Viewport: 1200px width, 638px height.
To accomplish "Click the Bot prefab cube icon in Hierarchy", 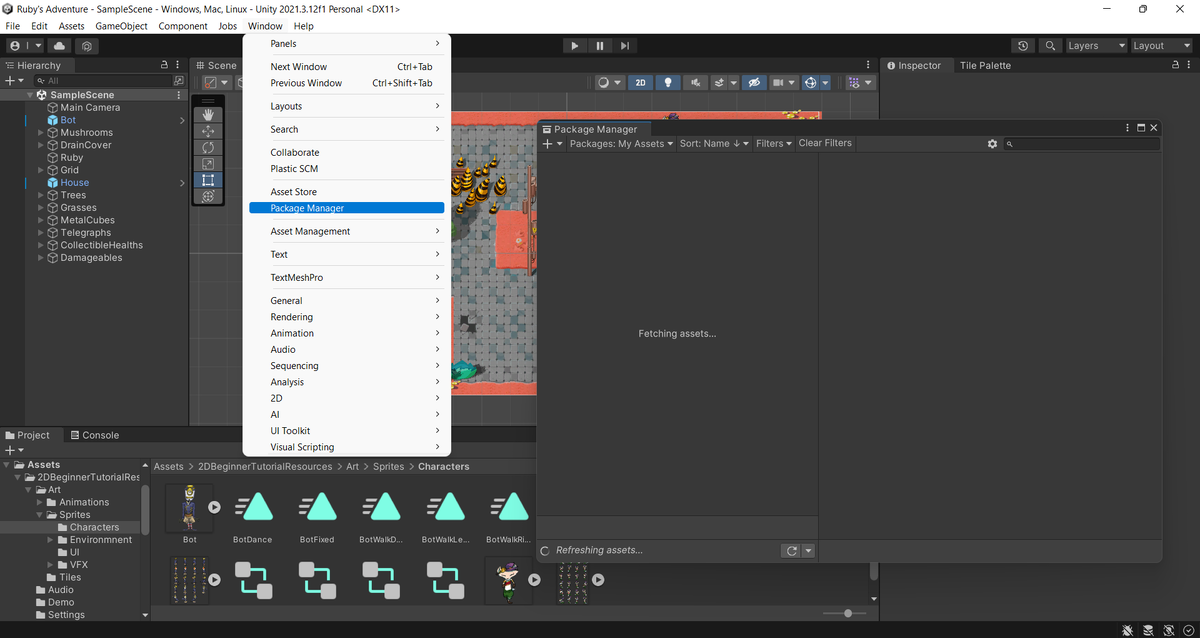I will click(53, 120).
